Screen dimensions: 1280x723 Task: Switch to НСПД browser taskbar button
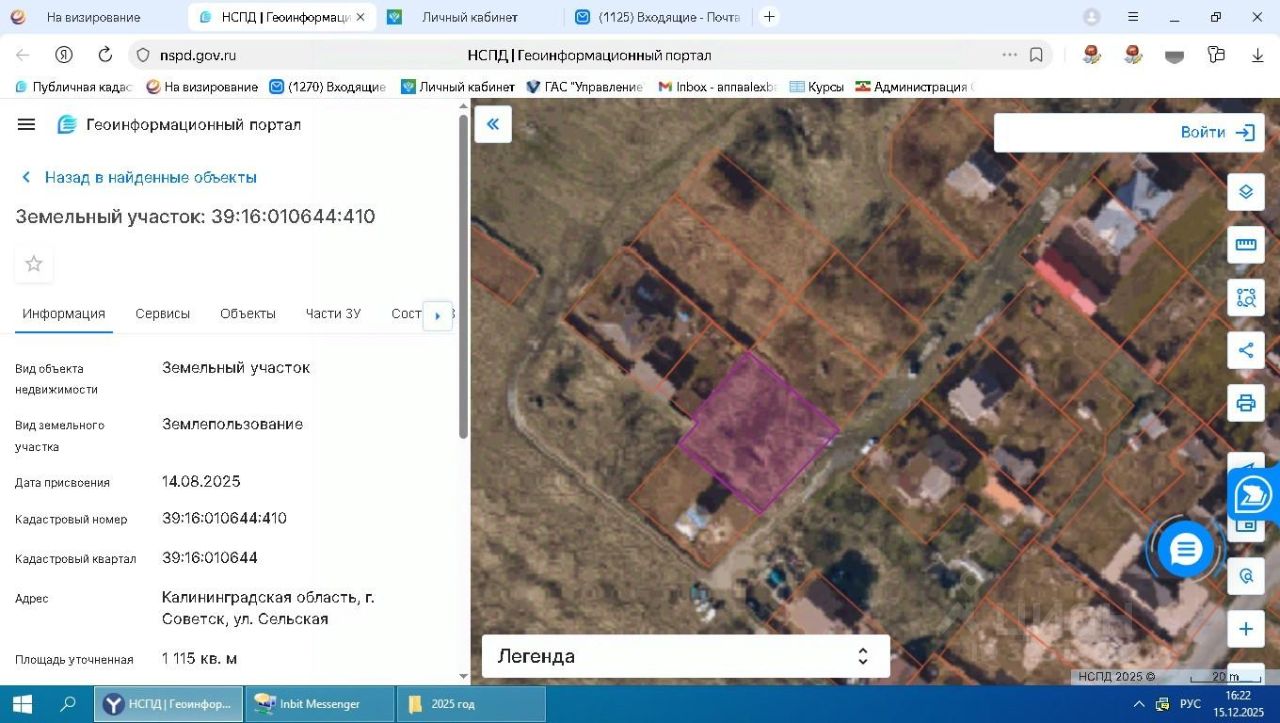169,704
